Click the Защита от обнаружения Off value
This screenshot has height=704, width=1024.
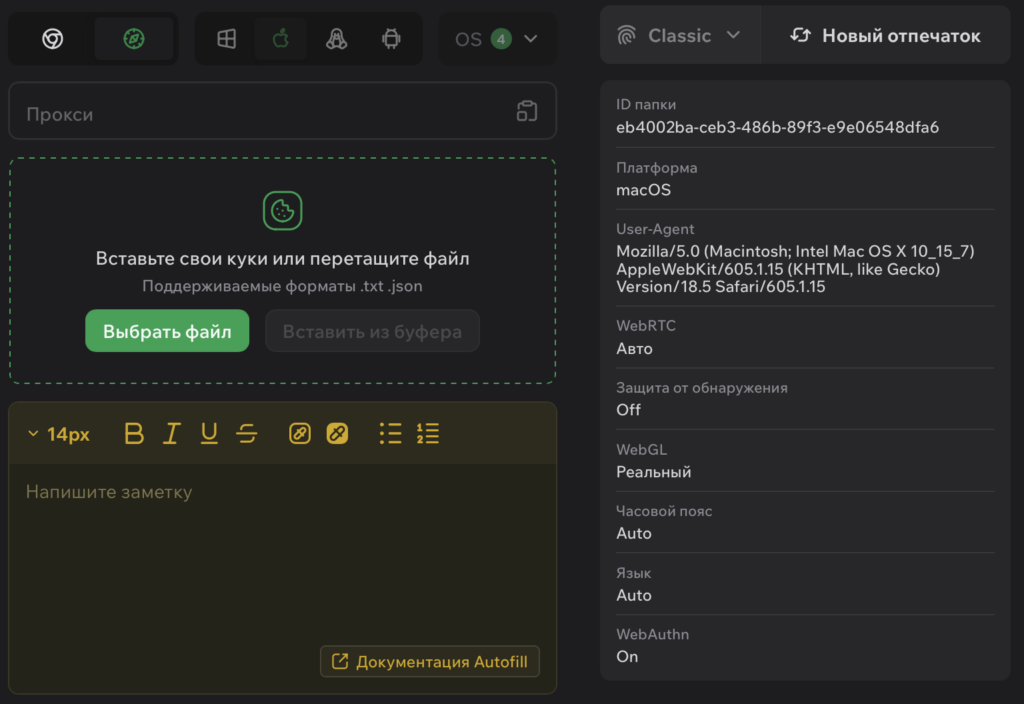[x=628, y=410]
